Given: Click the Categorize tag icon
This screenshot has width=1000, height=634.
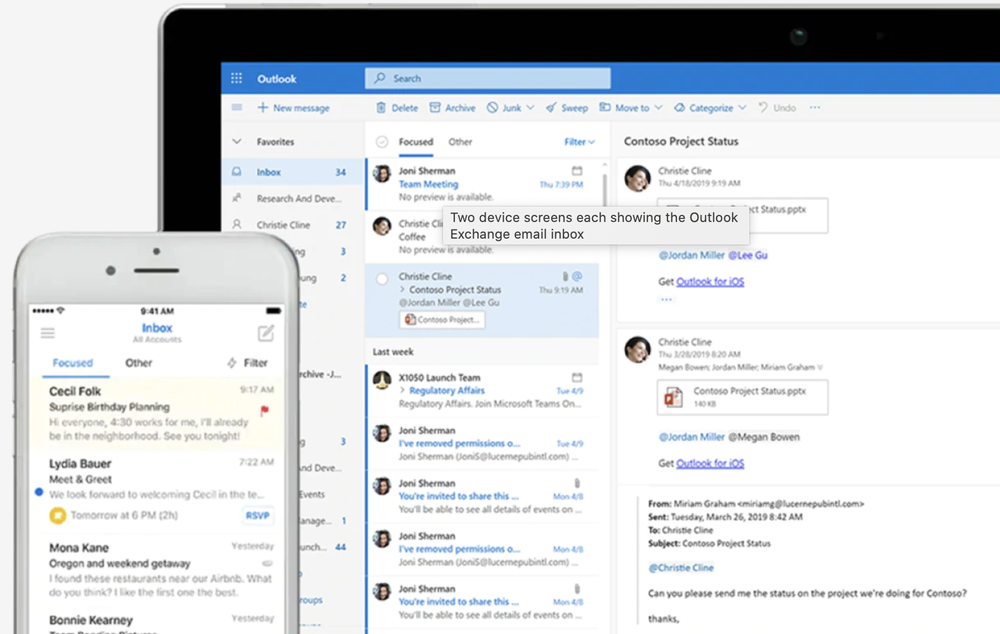Looking at the screenshot, I should [x=680, y=108].
